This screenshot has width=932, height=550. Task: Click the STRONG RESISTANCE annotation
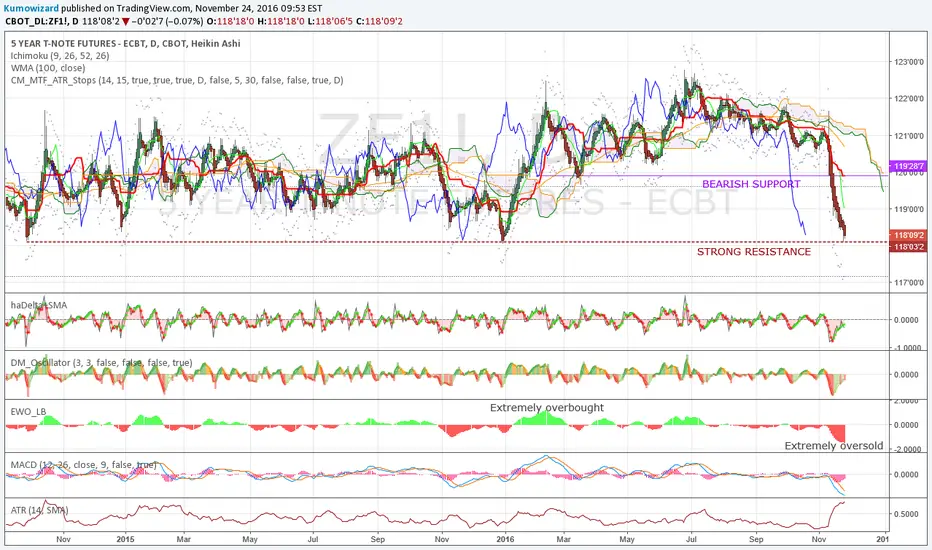754,252
